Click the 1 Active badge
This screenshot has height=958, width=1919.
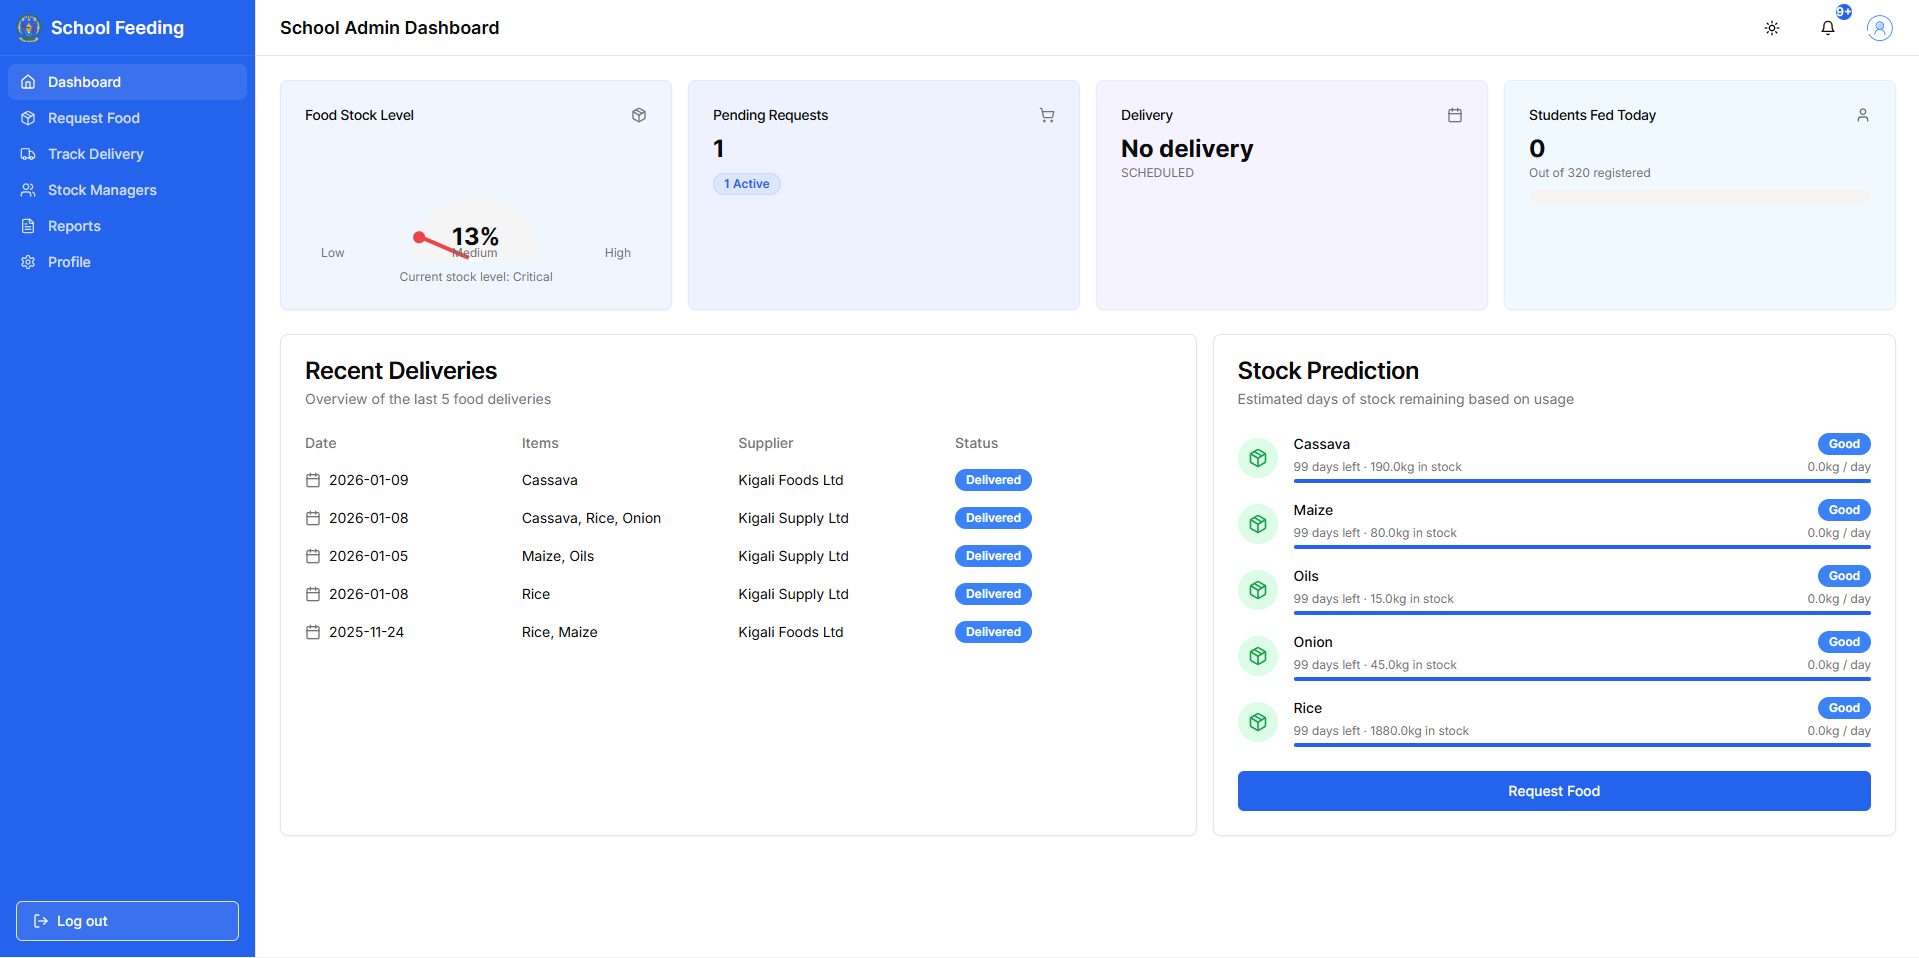(747, 184)
